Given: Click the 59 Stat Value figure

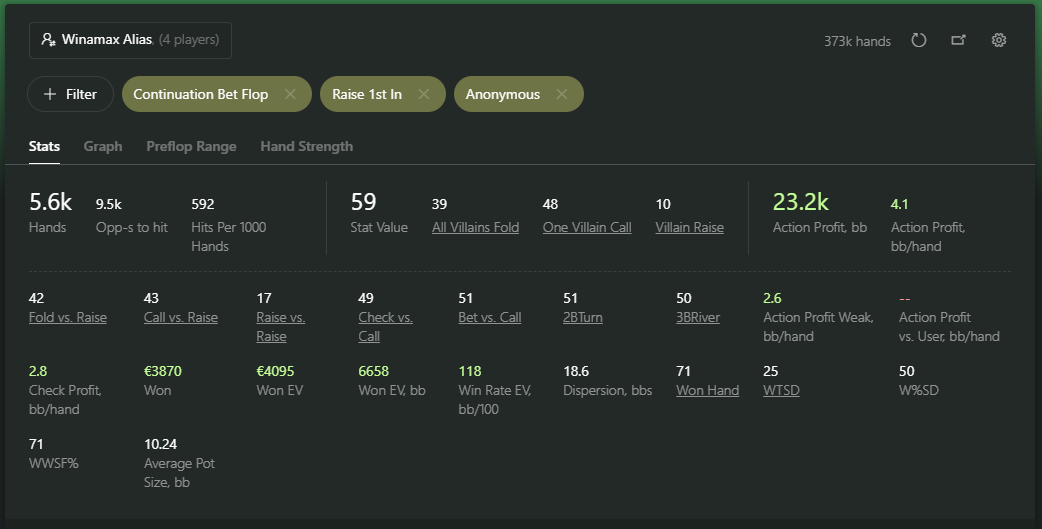Looking at the screenshot, I should 364,202.
